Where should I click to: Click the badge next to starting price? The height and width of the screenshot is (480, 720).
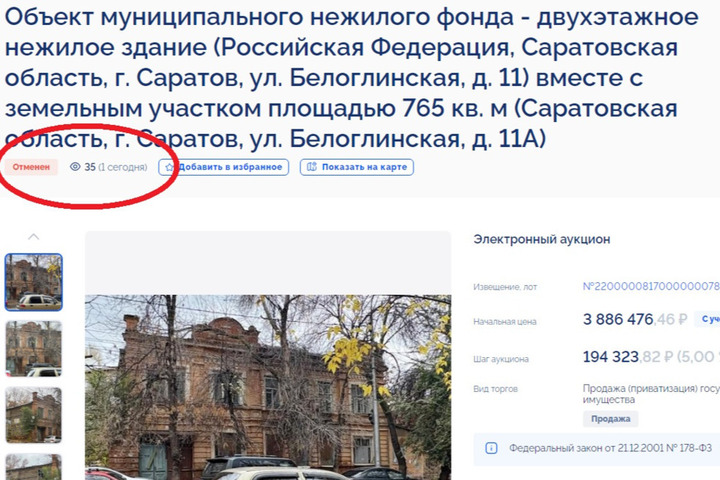click(708, 319)
